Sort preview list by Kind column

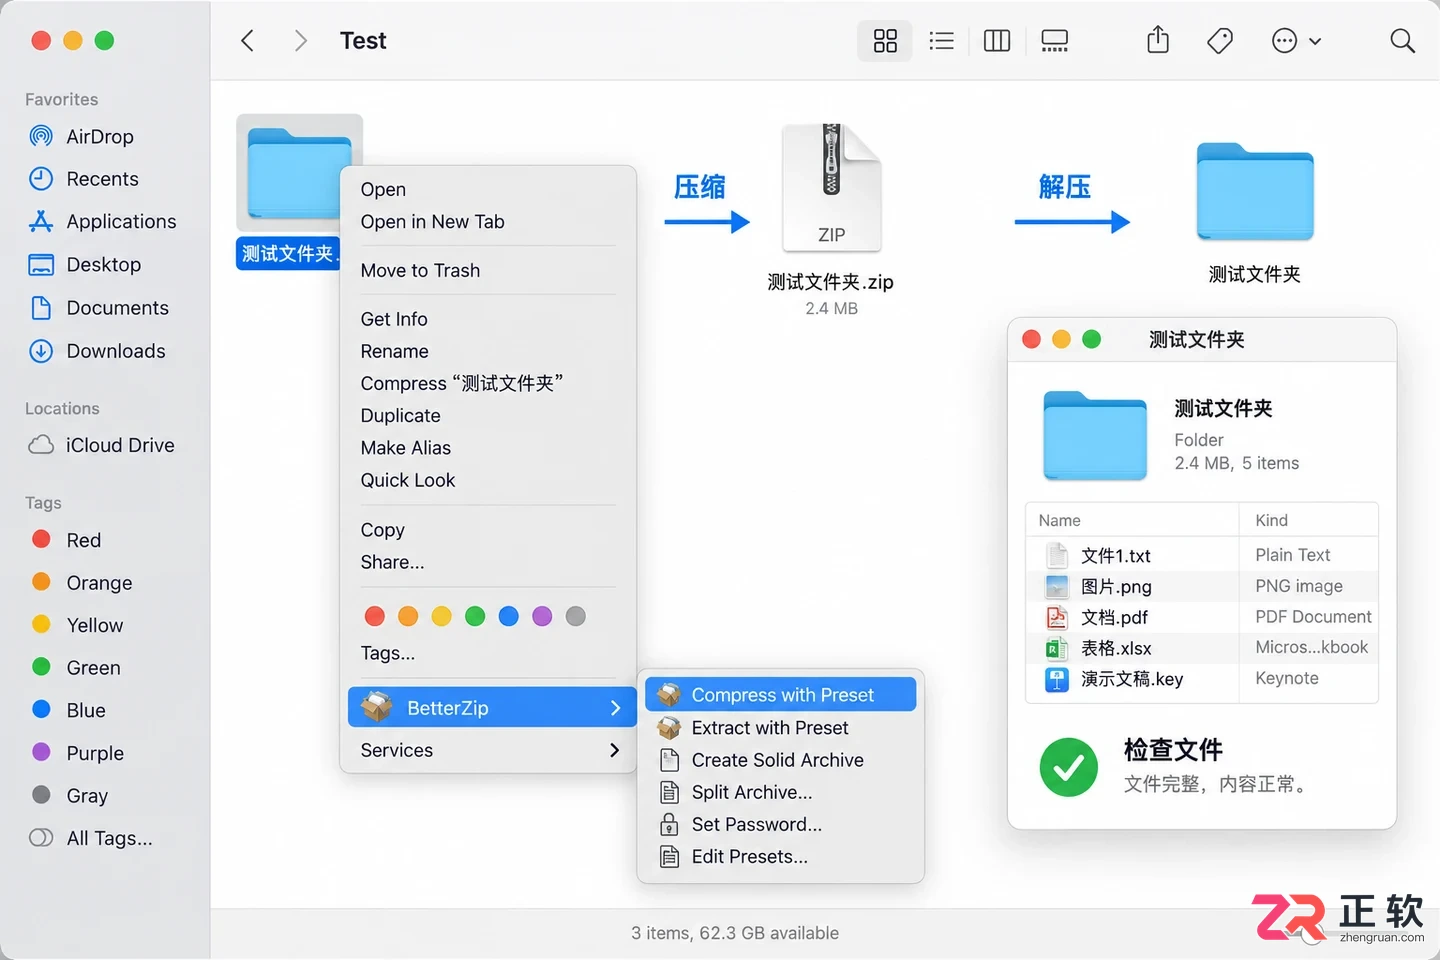pyautogui.click(x=1309, y=520)
